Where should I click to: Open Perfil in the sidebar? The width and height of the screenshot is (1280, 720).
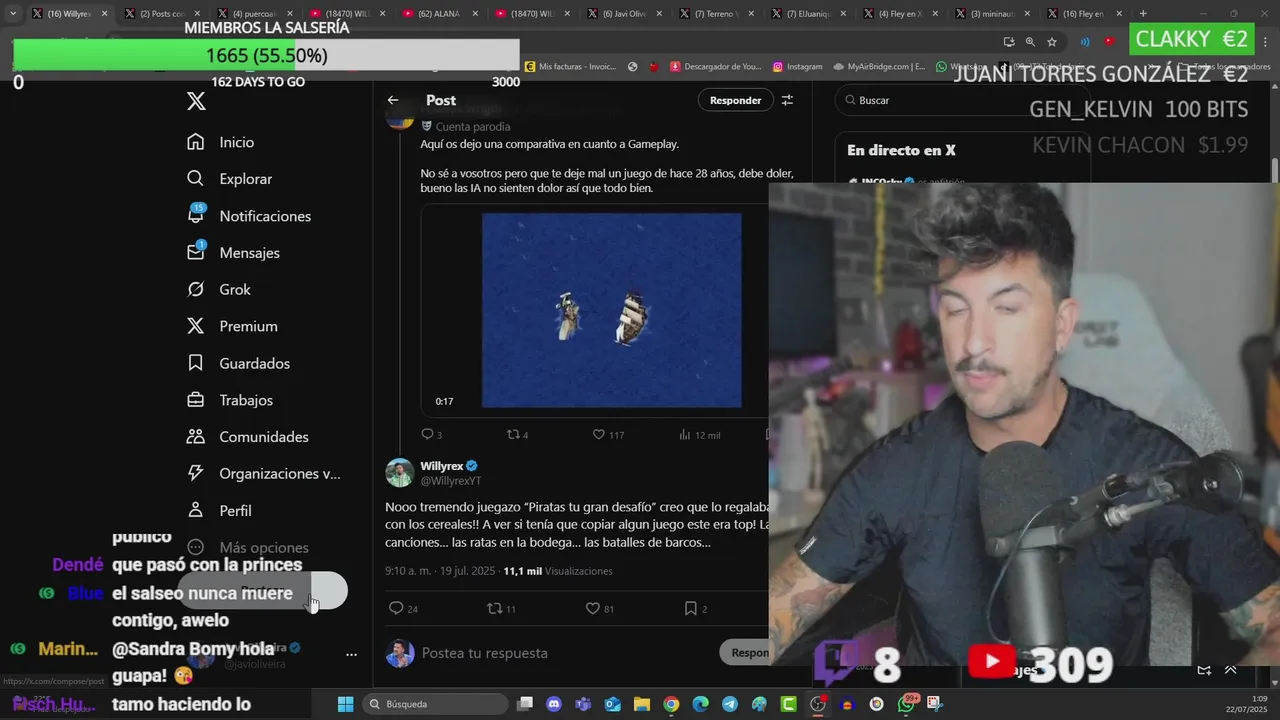[x=218, y=510]
